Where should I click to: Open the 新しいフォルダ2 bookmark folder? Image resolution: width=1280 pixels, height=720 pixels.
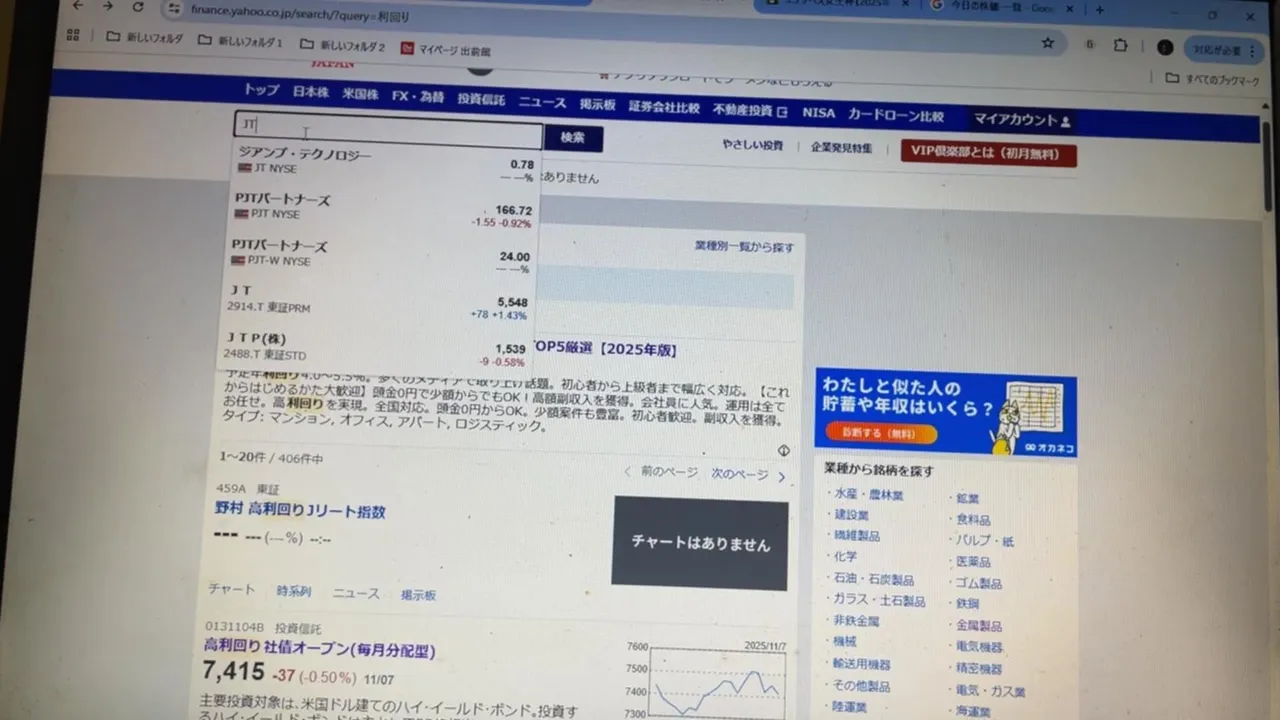pos(342,45)
